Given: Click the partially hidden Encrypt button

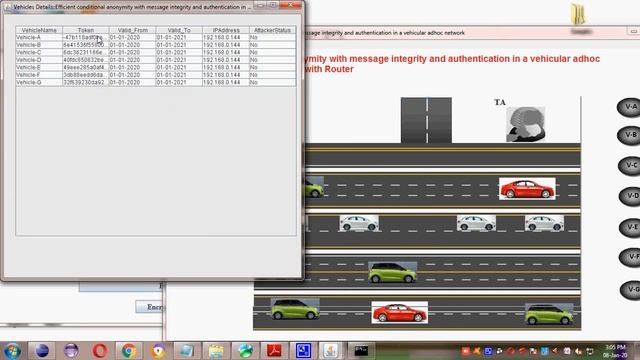Looking at the screenshot, I should pos(149,307).
